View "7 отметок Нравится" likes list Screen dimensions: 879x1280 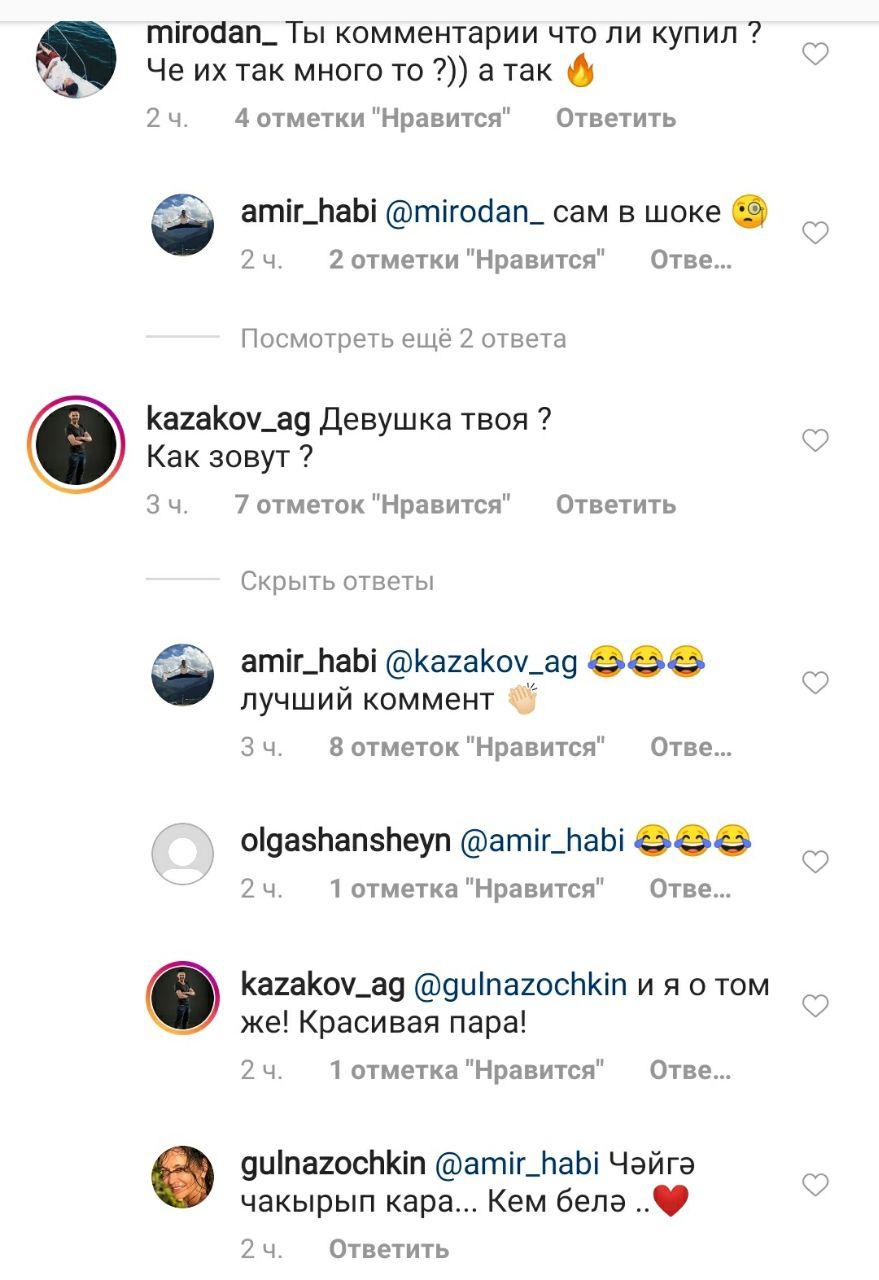(373, 505)
